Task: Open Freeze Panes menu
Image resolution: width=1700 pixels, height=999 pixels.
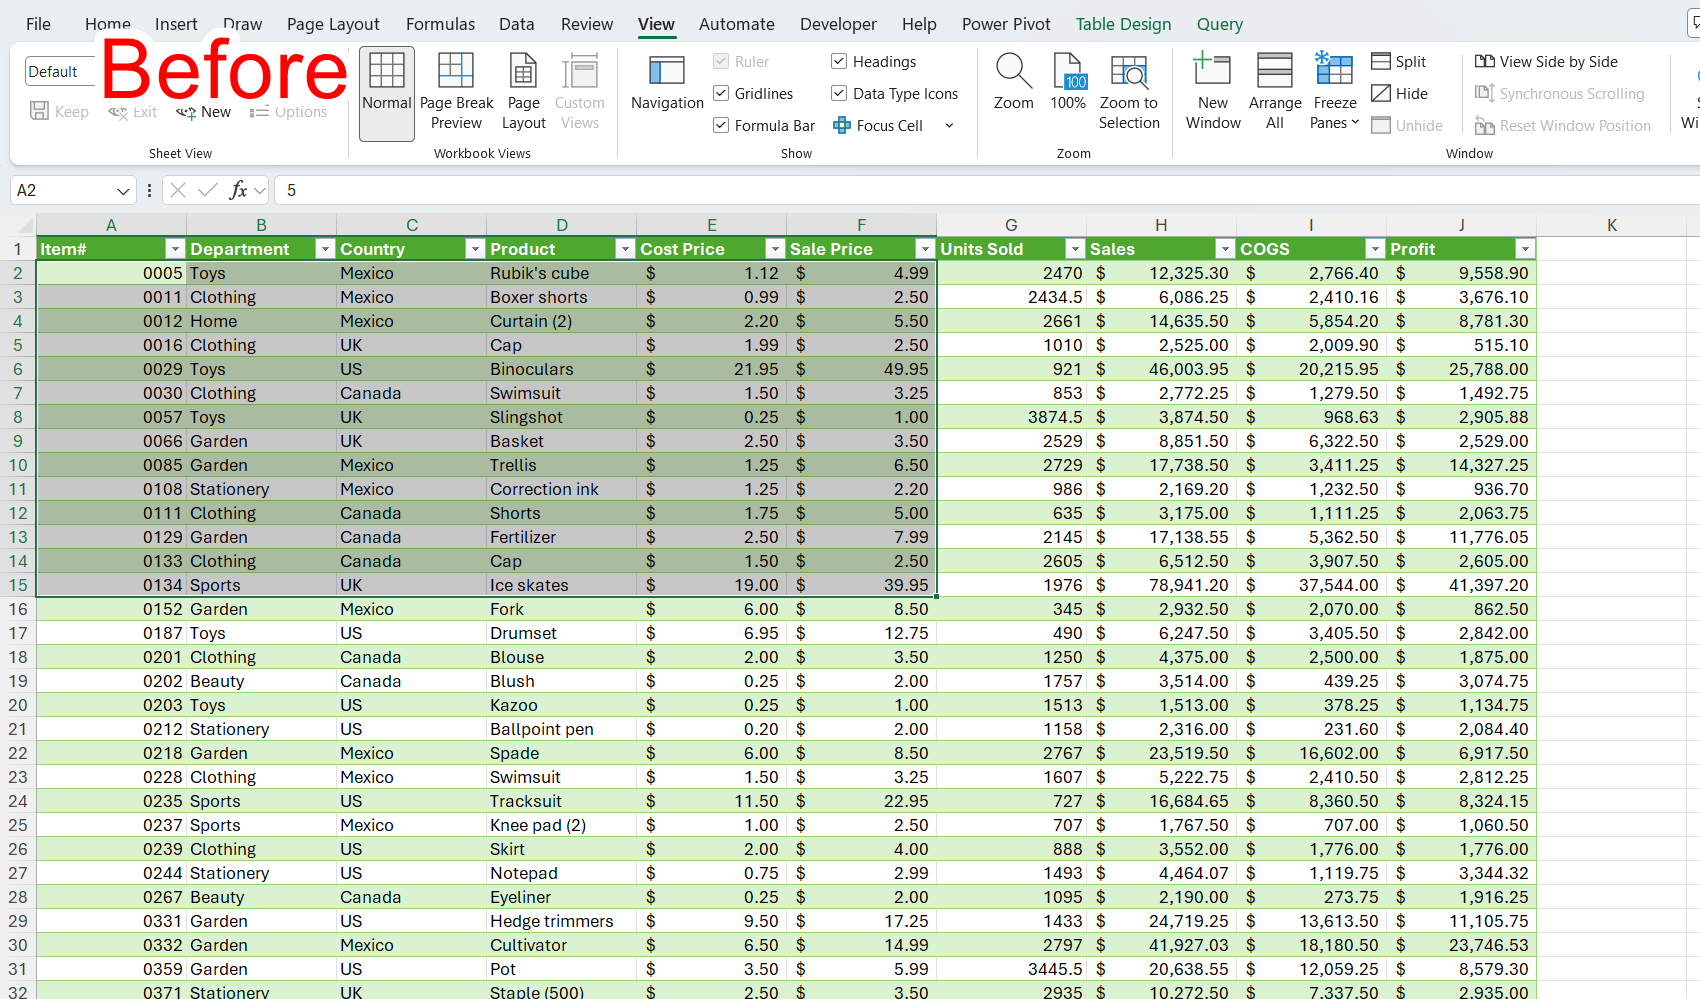Action: (1335, 93)
